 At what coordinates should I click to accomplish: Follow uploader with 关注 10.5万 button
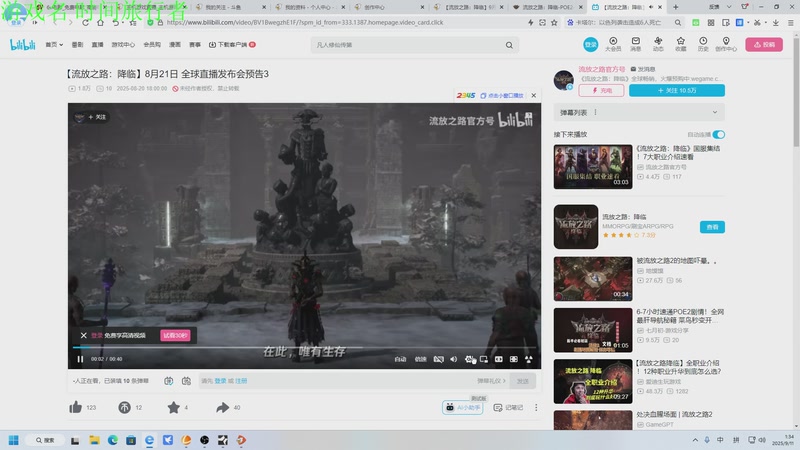coord(677,90)
